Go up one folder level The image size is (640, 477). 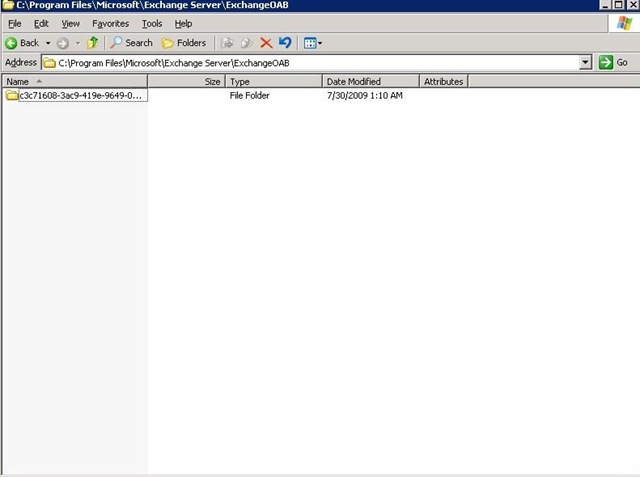tap(93, 42)
